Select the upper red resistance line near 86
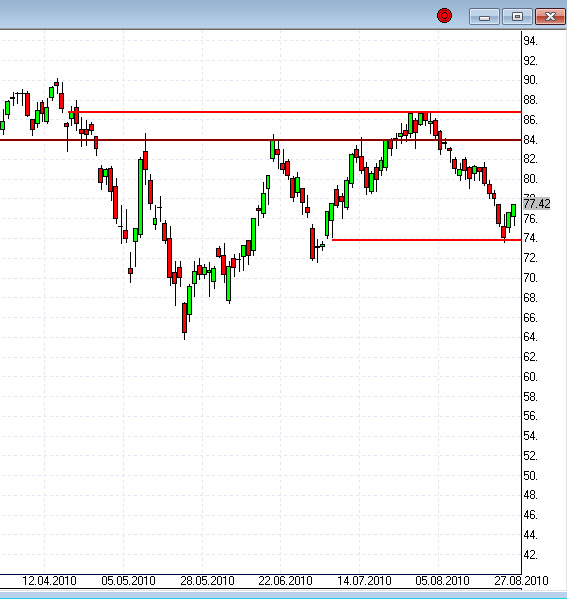 pos(295,112)
